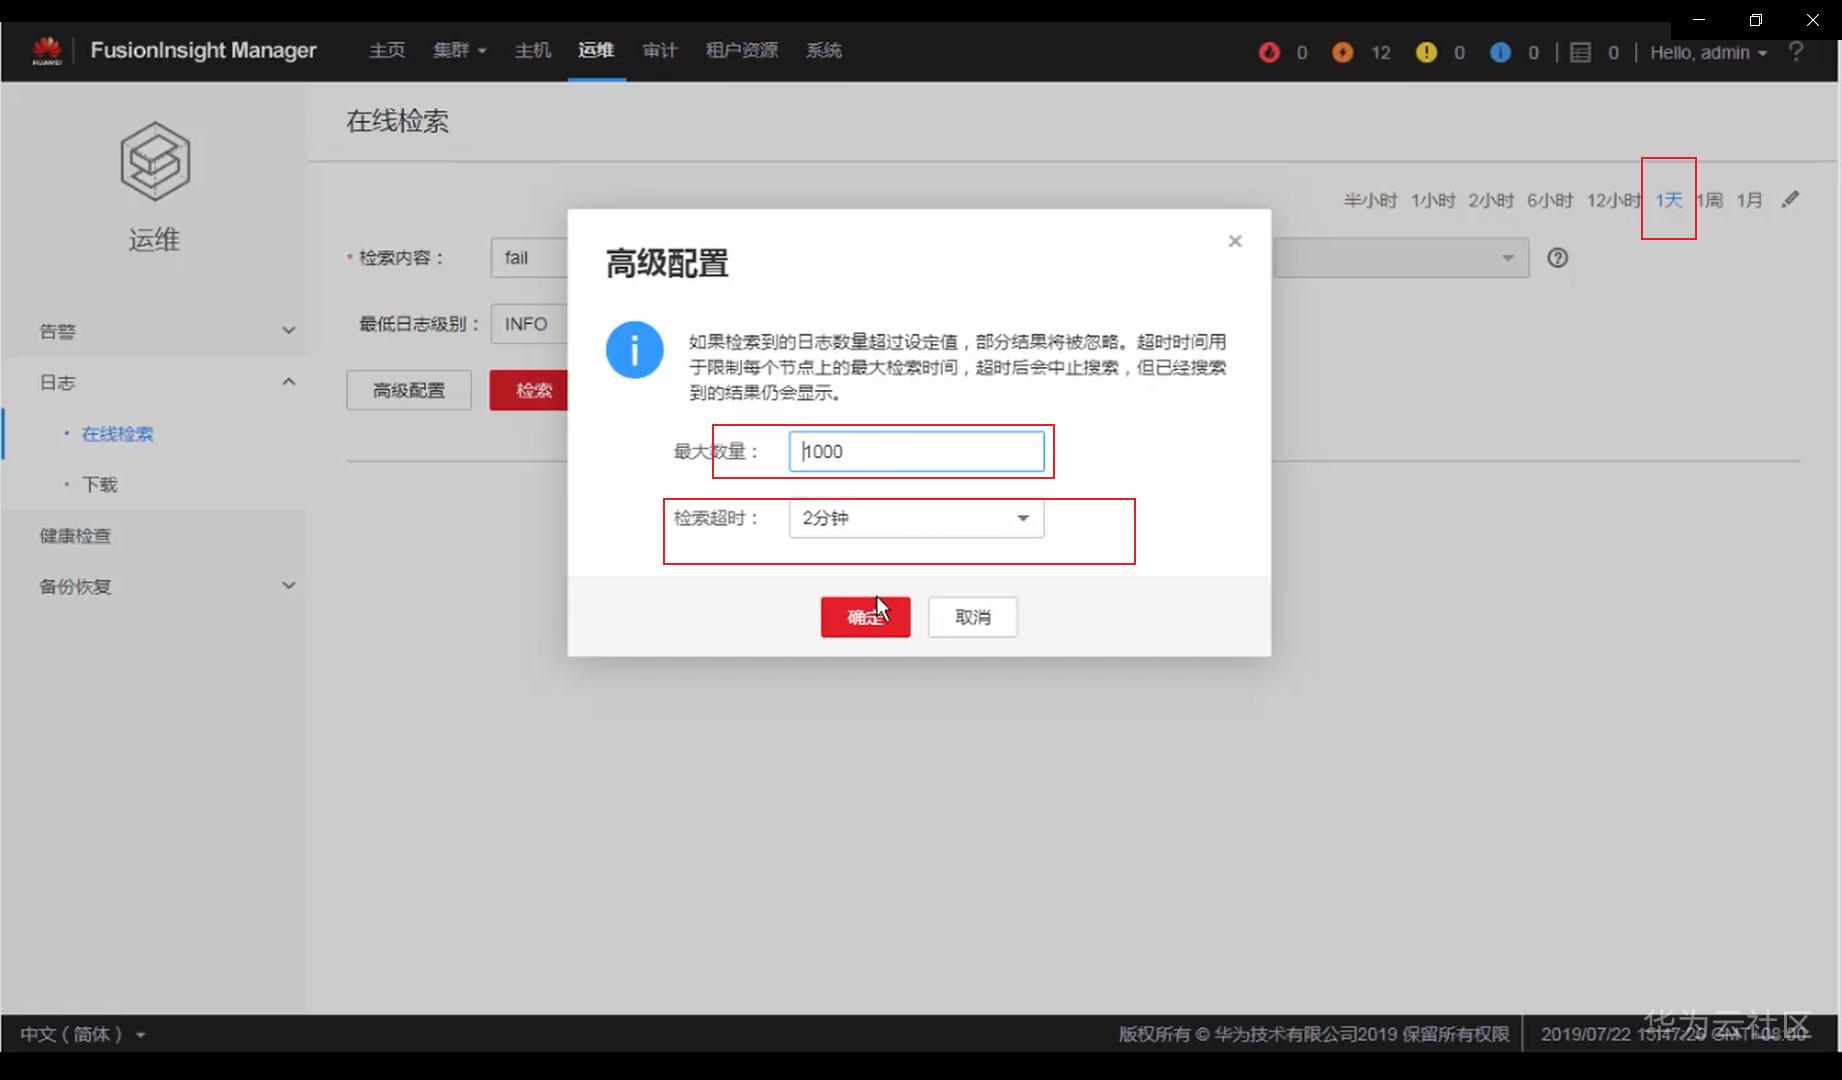Image resolution: width=1842 pixels, height=1080 pixels.
Task: Click the 最大数量 input field containing 1000
Action: [917, 451]
